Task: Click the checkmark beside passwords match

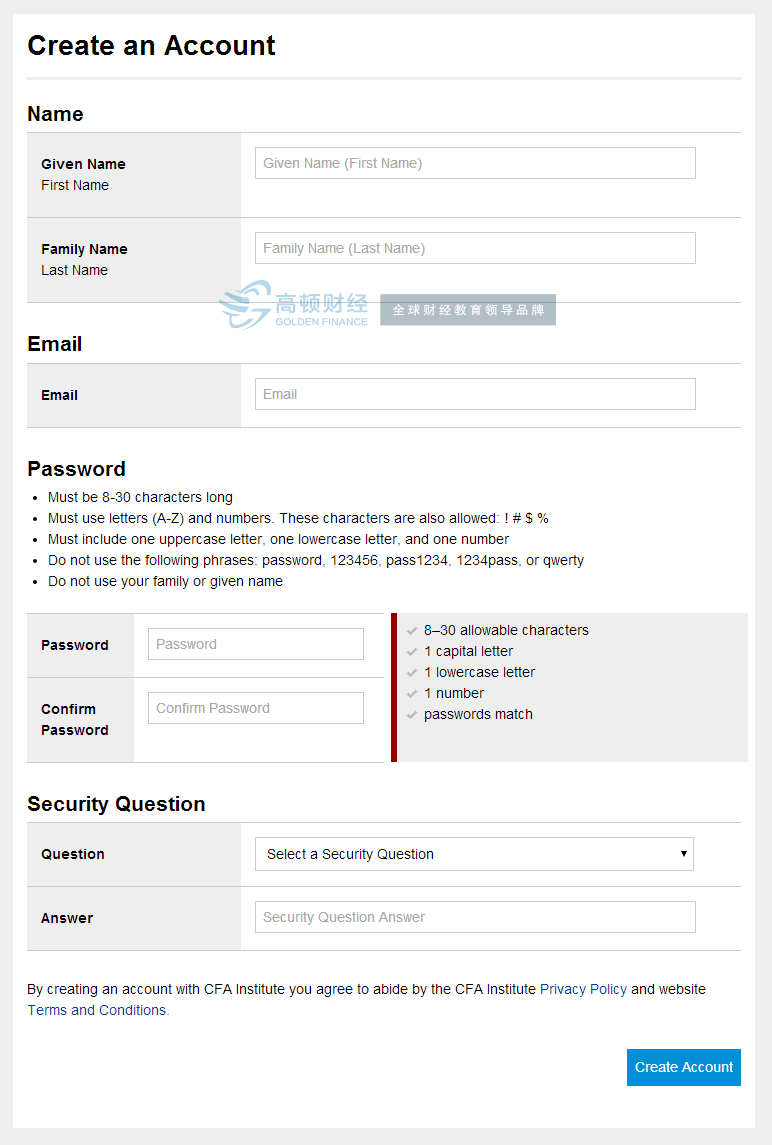Action: point(412,715)
